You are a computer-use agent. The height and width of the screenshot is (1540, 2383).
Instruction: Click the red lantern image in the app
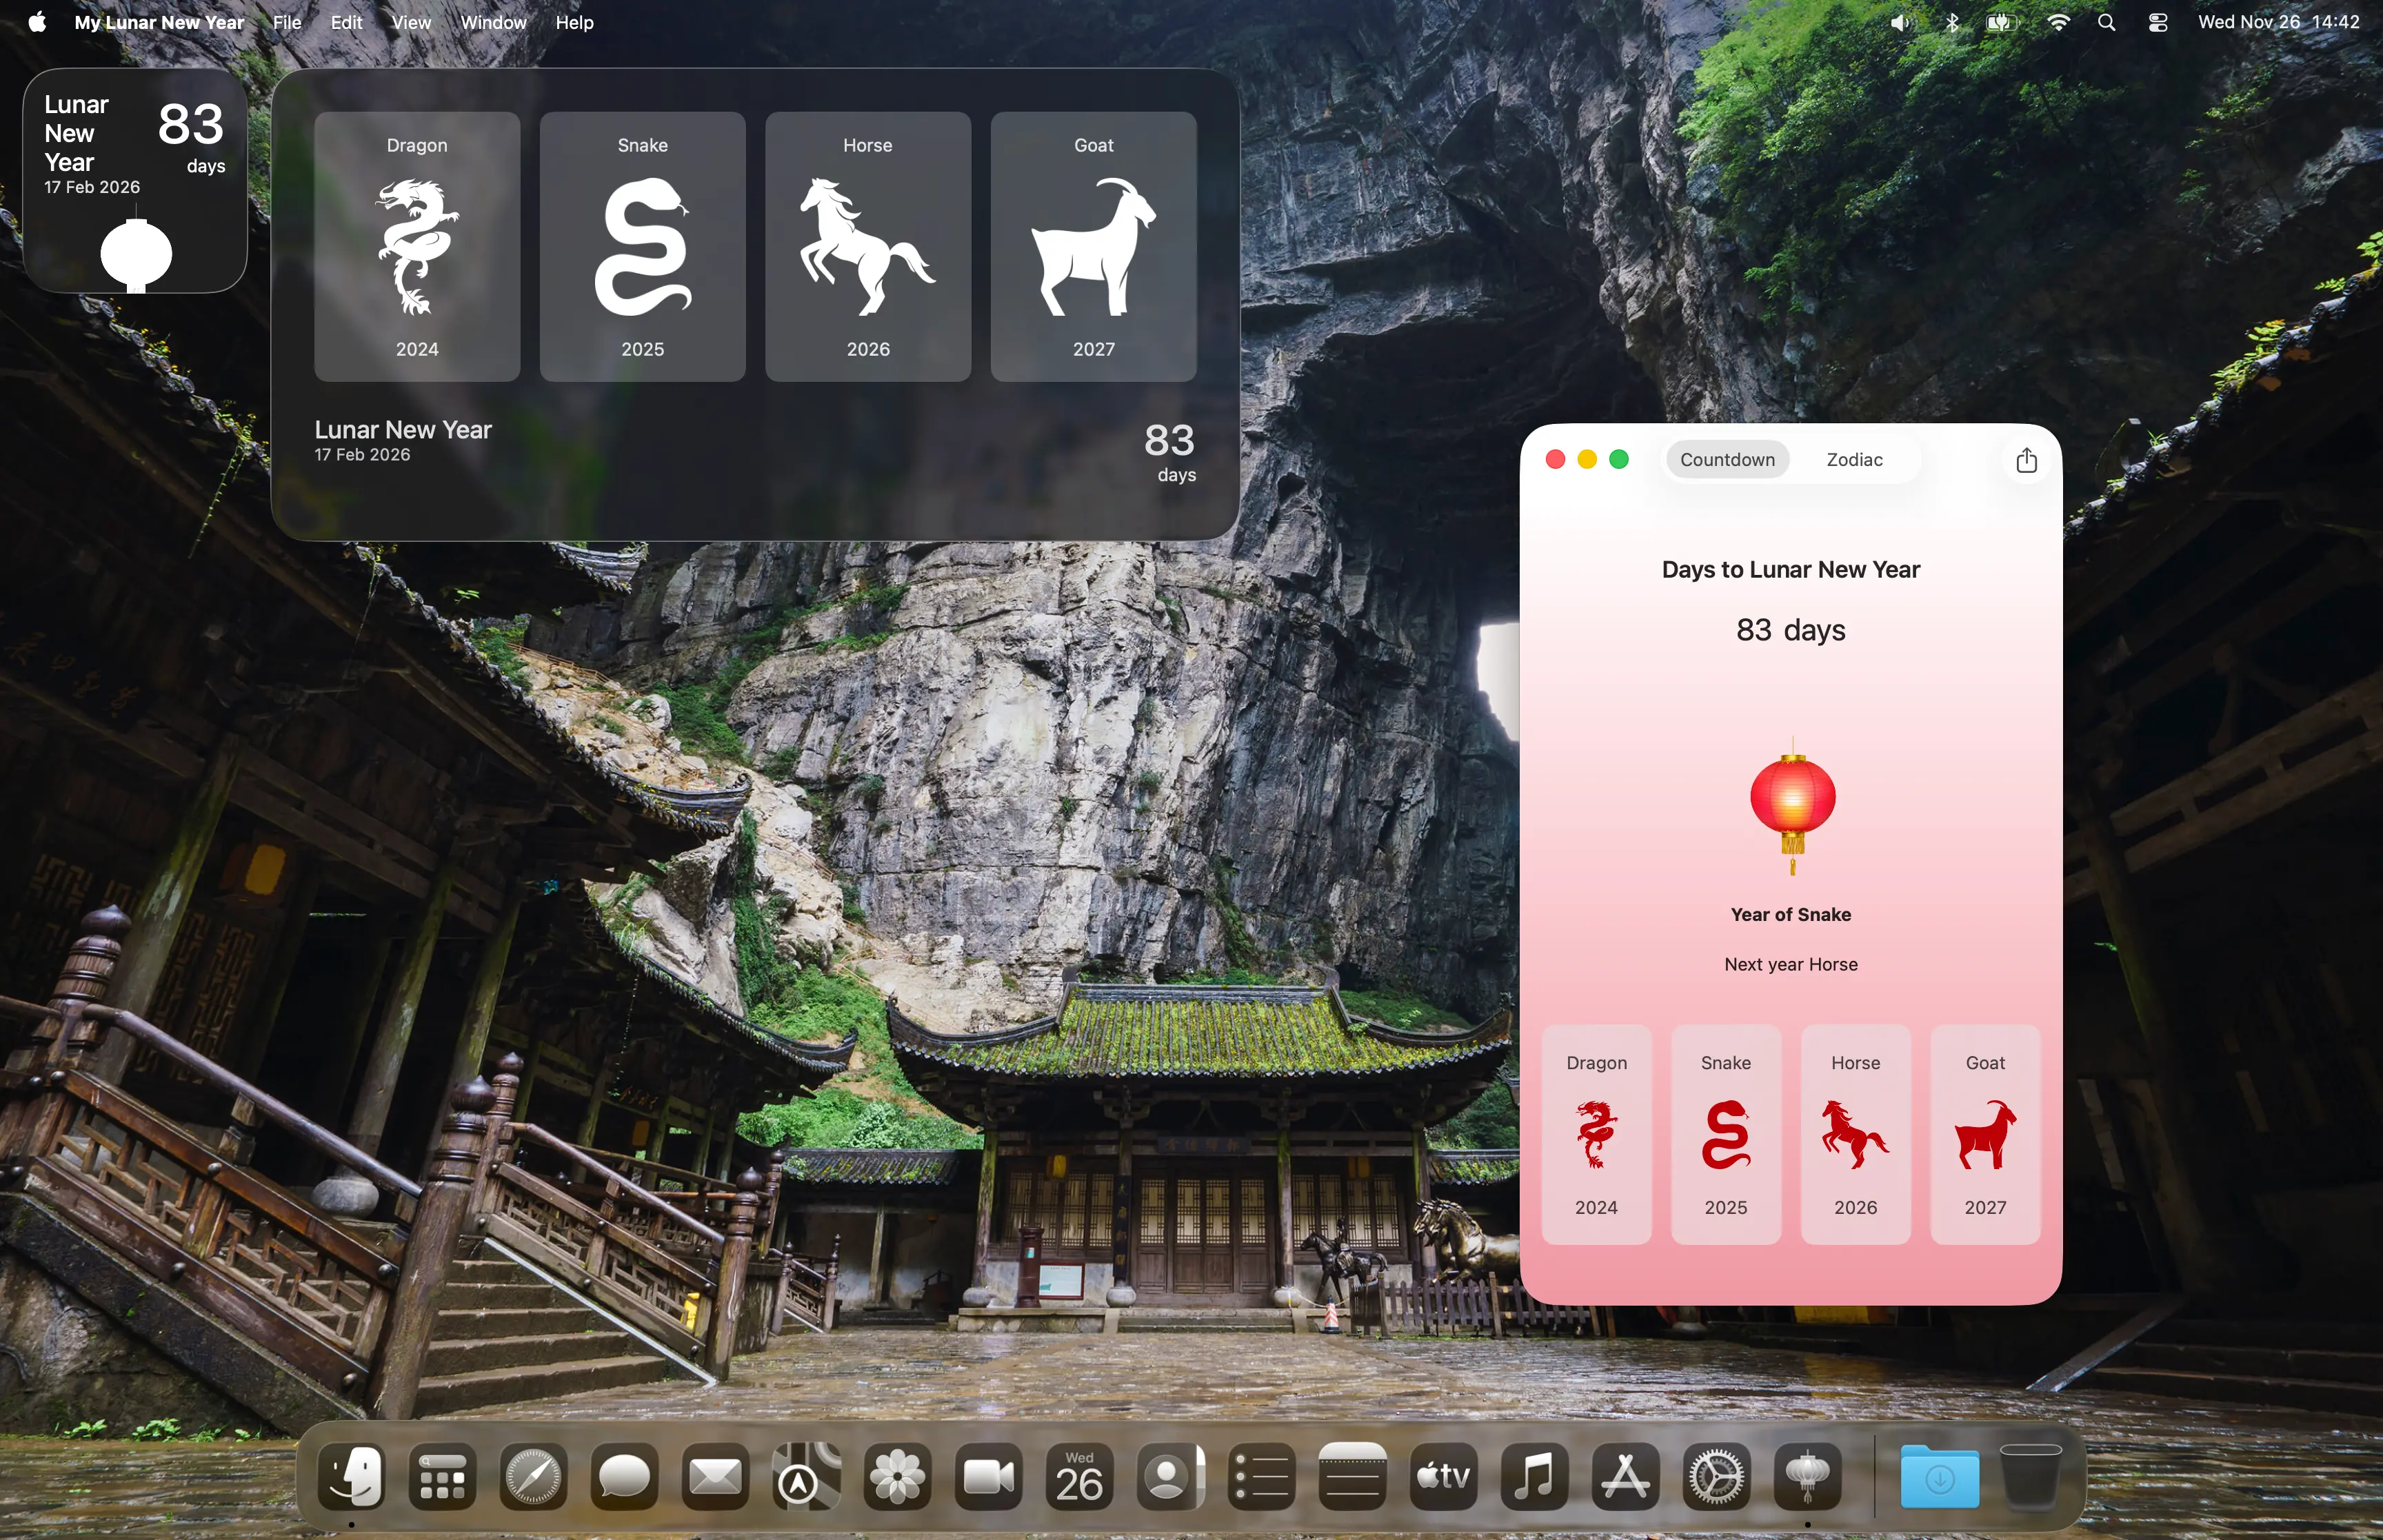(x=1792, y=806)
